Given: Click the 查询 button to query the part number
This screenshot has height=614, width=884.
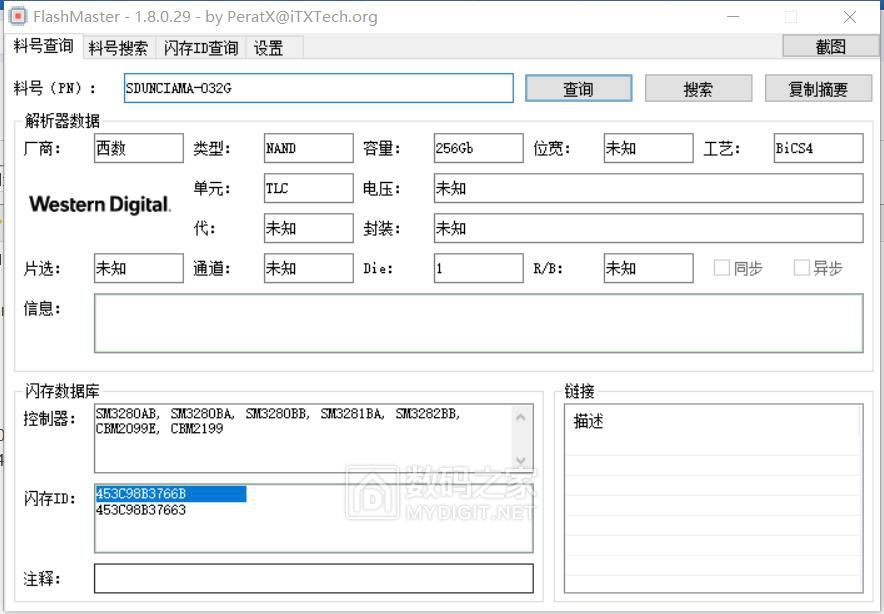Looking at the screenshot, I should 578,88.
